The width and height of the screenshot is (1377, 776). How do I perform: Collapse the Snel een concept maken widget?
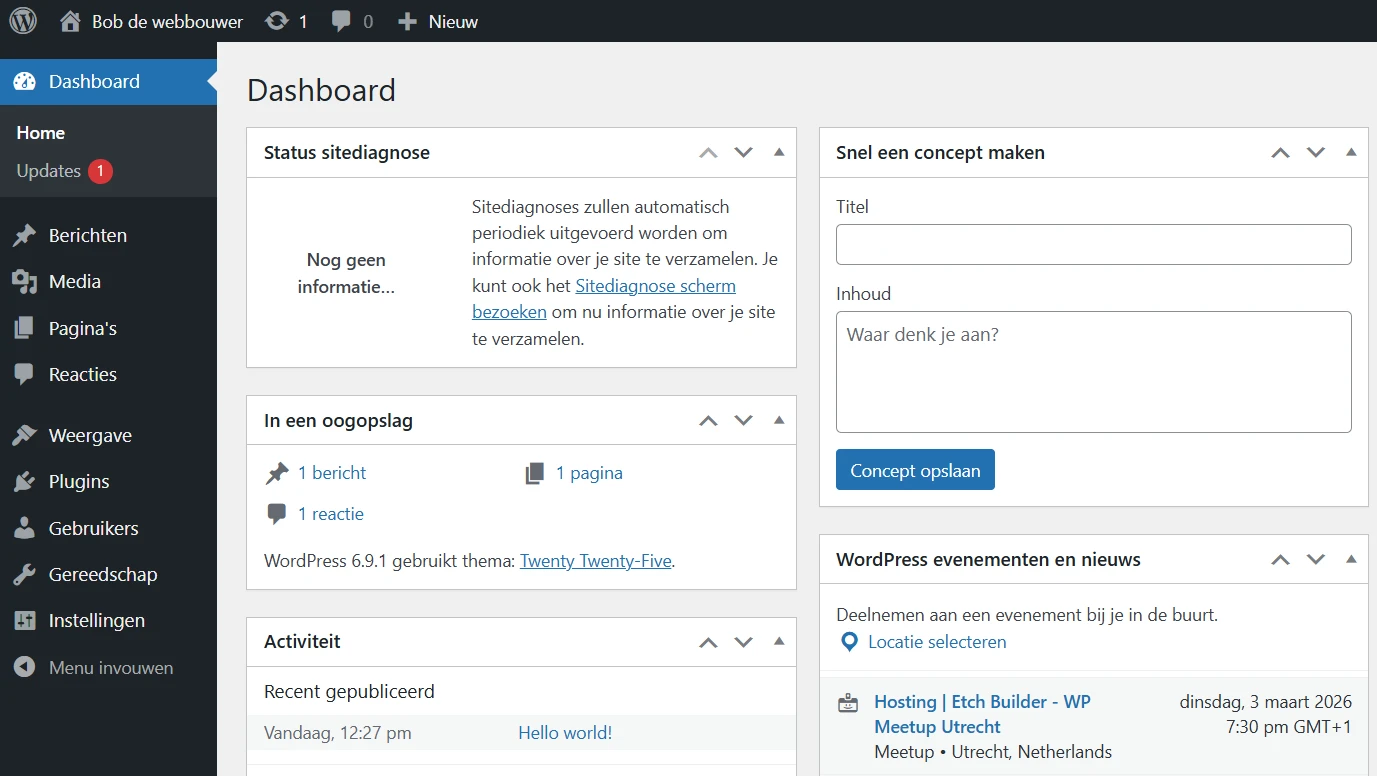point(1351,152)
